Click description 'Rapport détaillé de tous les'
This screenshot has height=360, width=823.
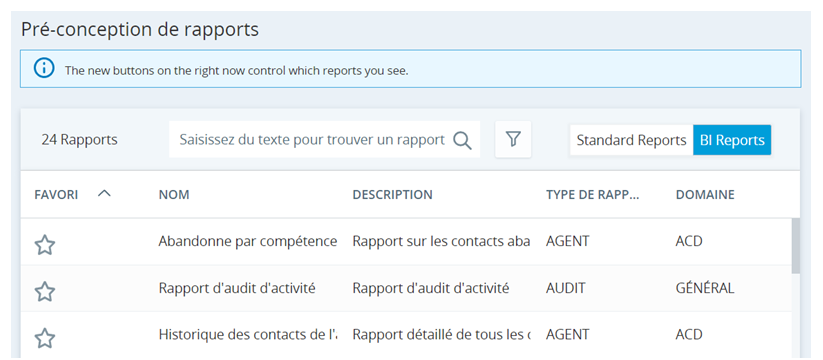click(441, 334)
